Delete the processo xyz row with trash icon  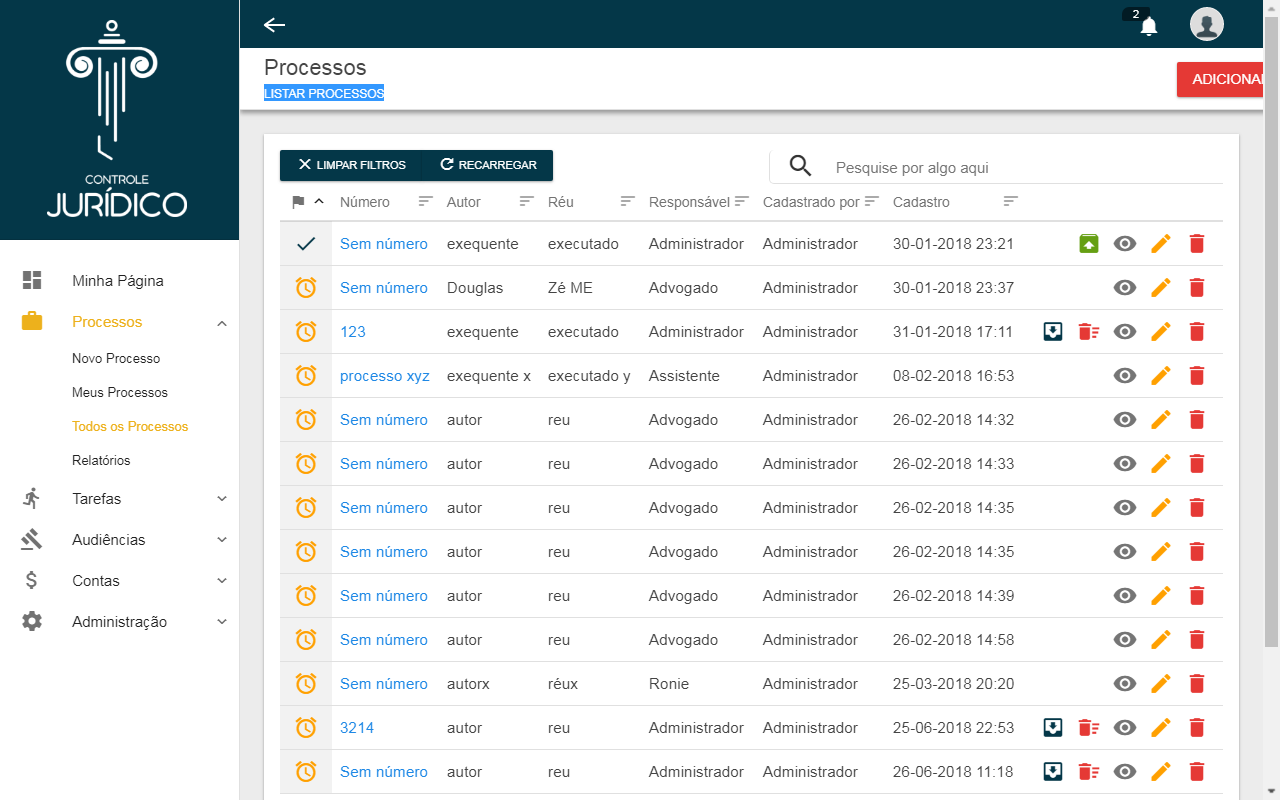1196,376
